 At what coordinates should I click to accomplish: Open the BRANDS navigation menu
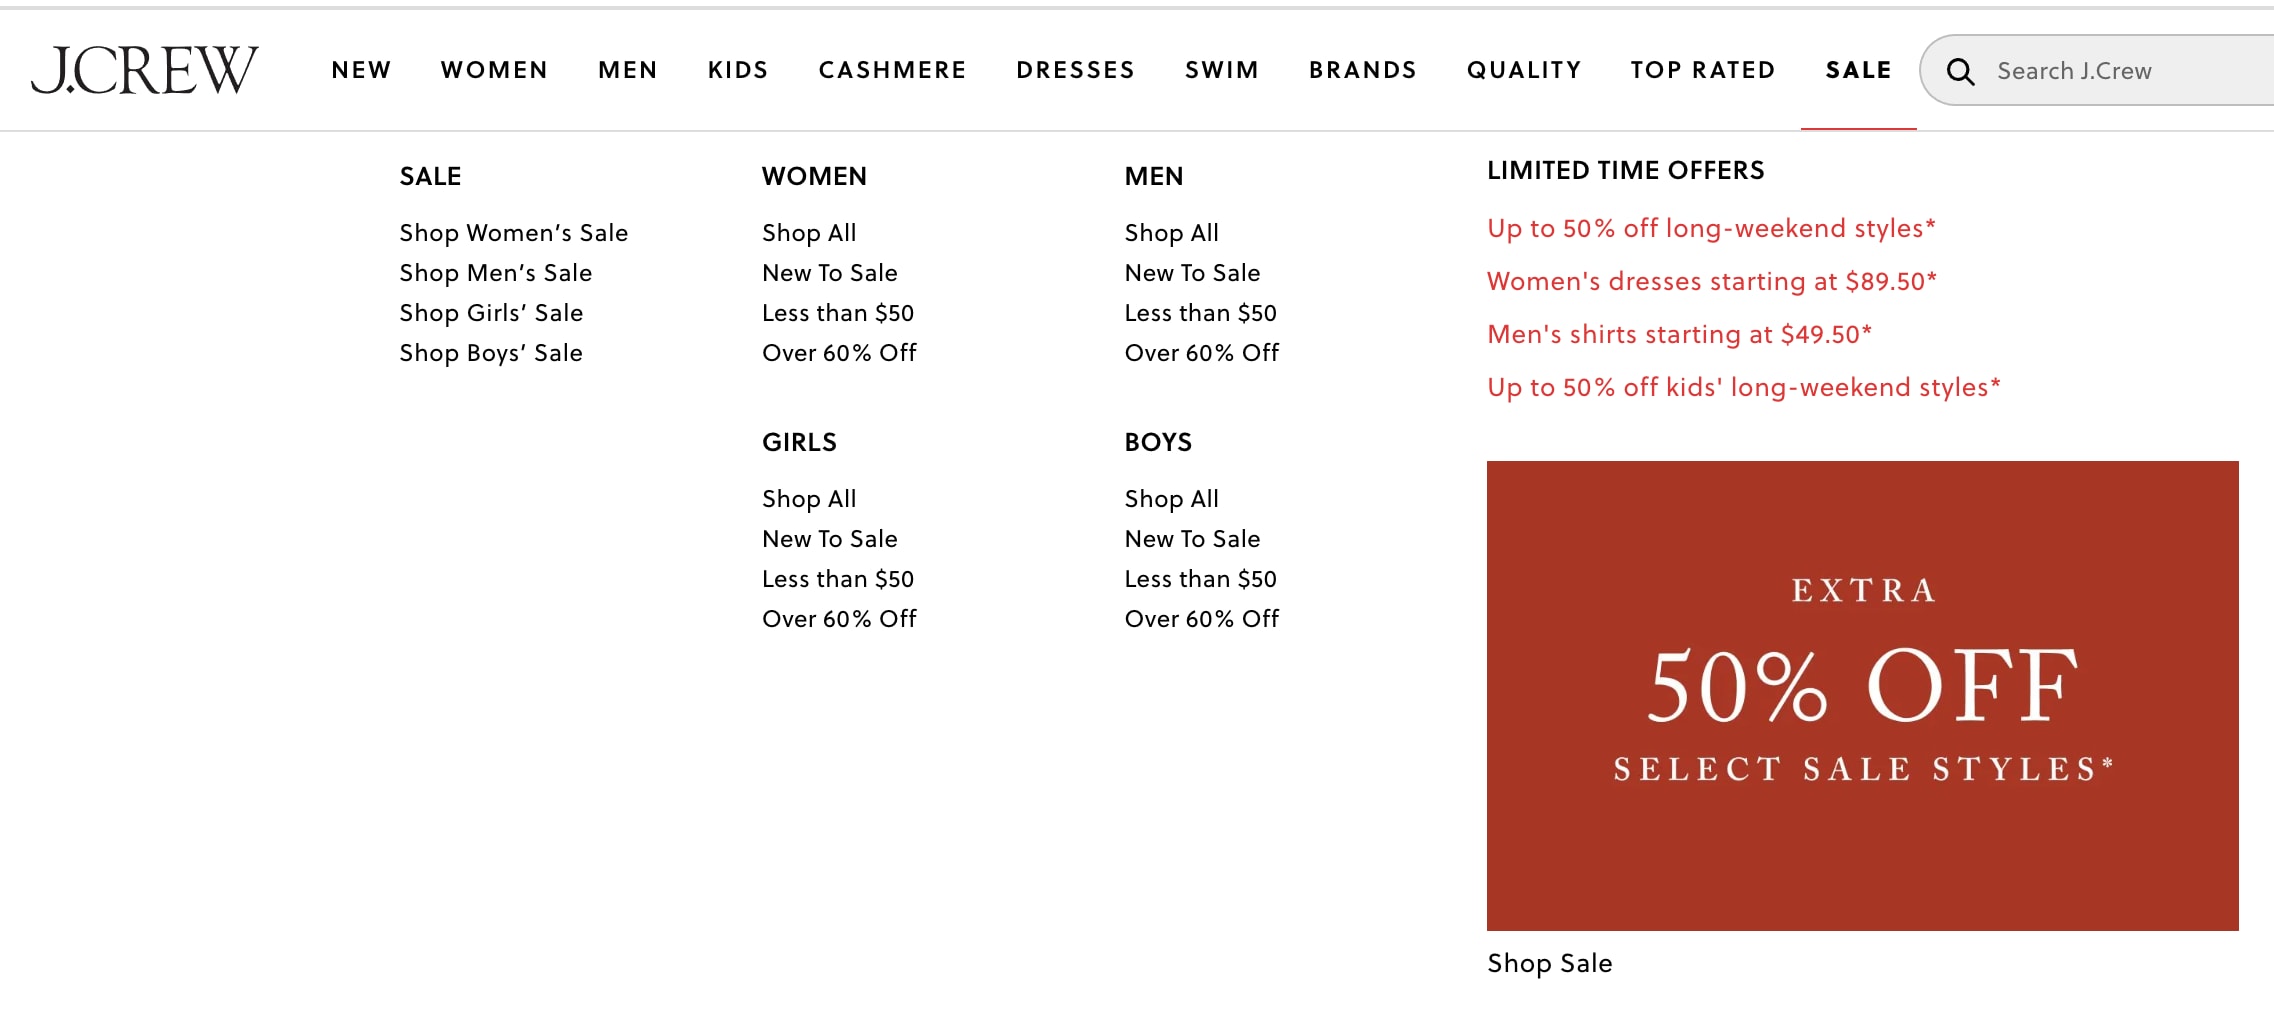tap(1363, 70)
